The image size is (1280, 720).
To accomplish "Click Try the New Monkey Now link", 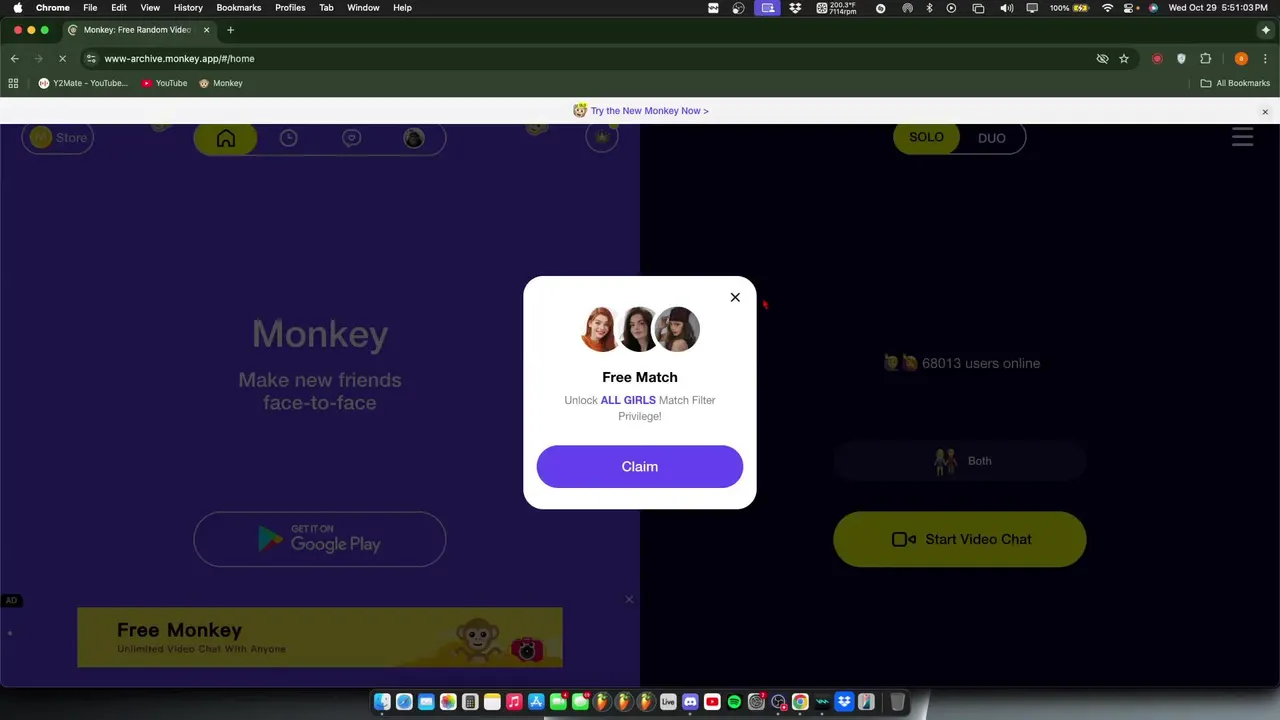I will pos(649,111).
